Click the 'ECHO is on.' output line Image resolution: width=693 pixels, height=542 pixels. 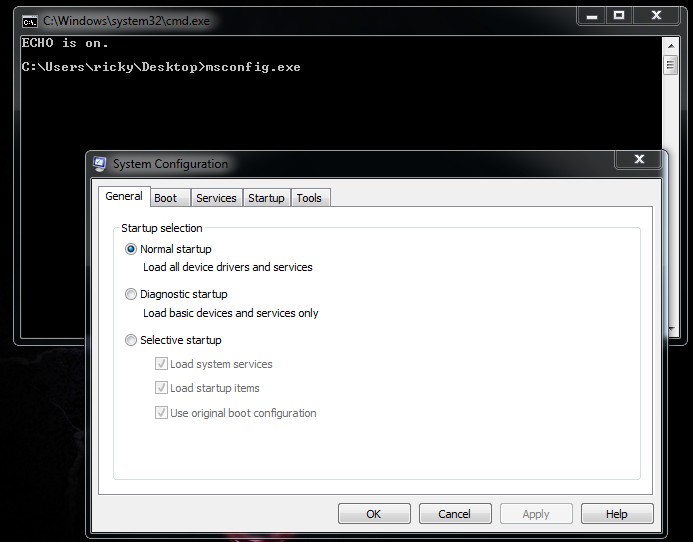(65, 43)
